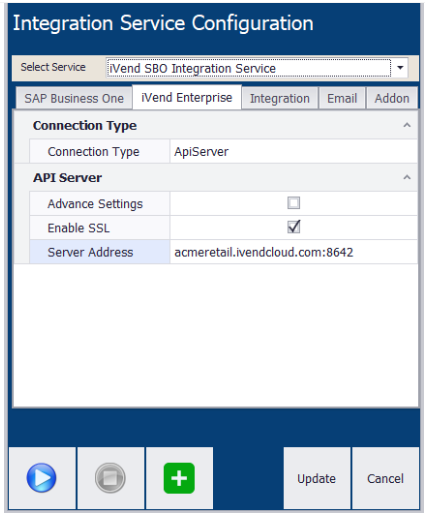Uncheck the Enable SSL checkbox
The height and width of the screenshot is (525, 425).
294,227
